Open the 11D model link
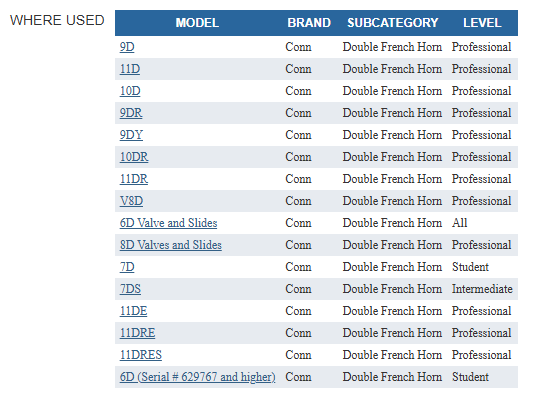 [x=130, y=69]
